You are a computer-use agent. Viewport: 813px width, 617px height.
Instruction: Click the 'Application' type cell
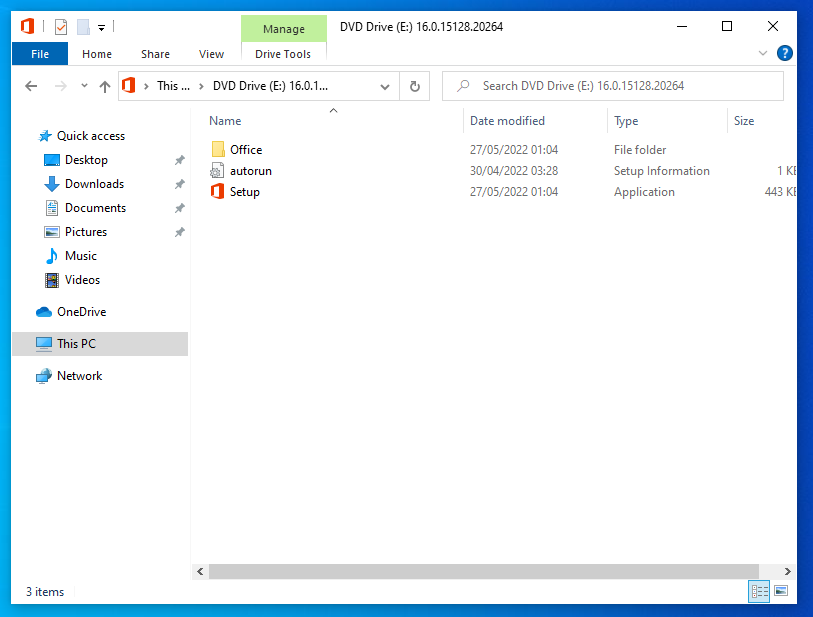[644, 192]
